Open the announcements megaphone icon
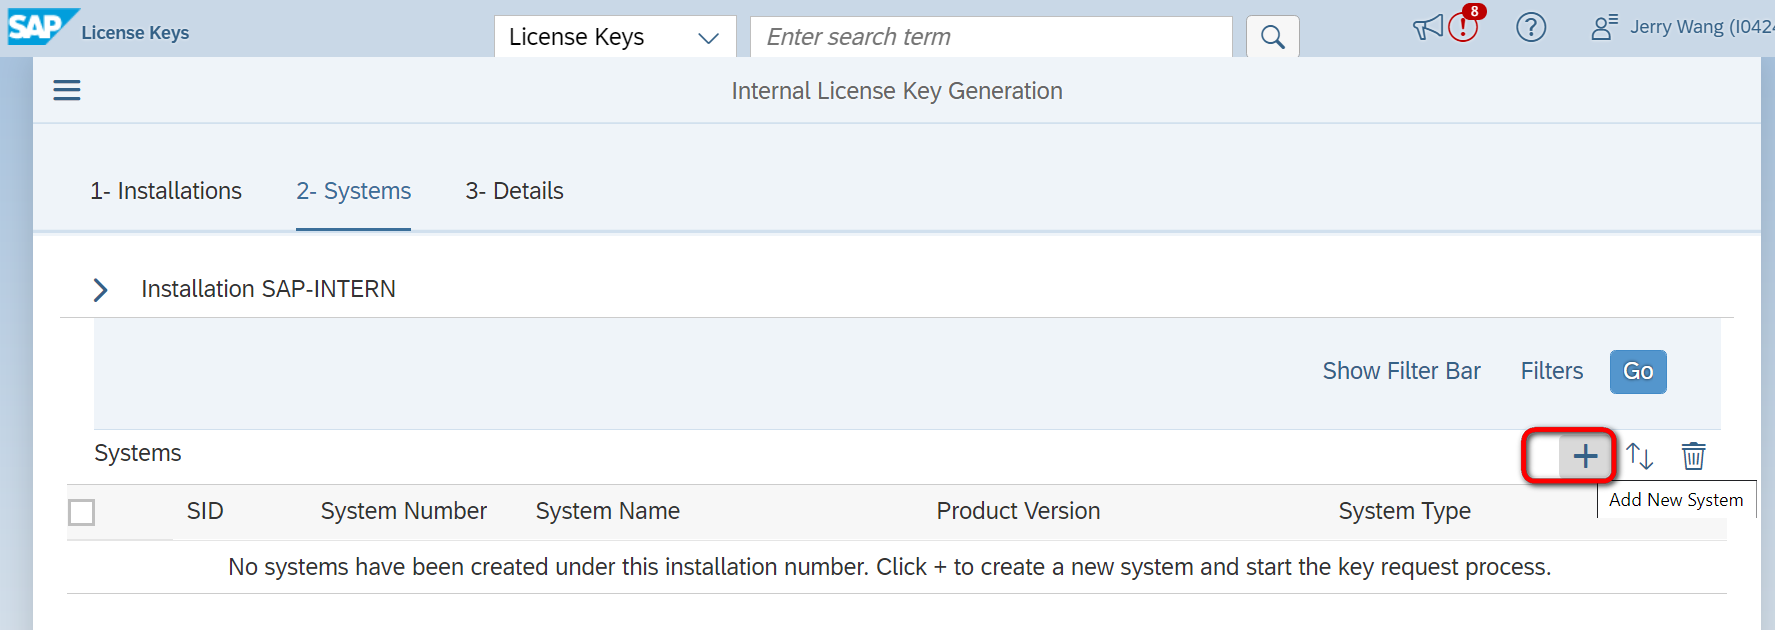The height and width of the screenshot is (630, 1775). click(1427, 27)
